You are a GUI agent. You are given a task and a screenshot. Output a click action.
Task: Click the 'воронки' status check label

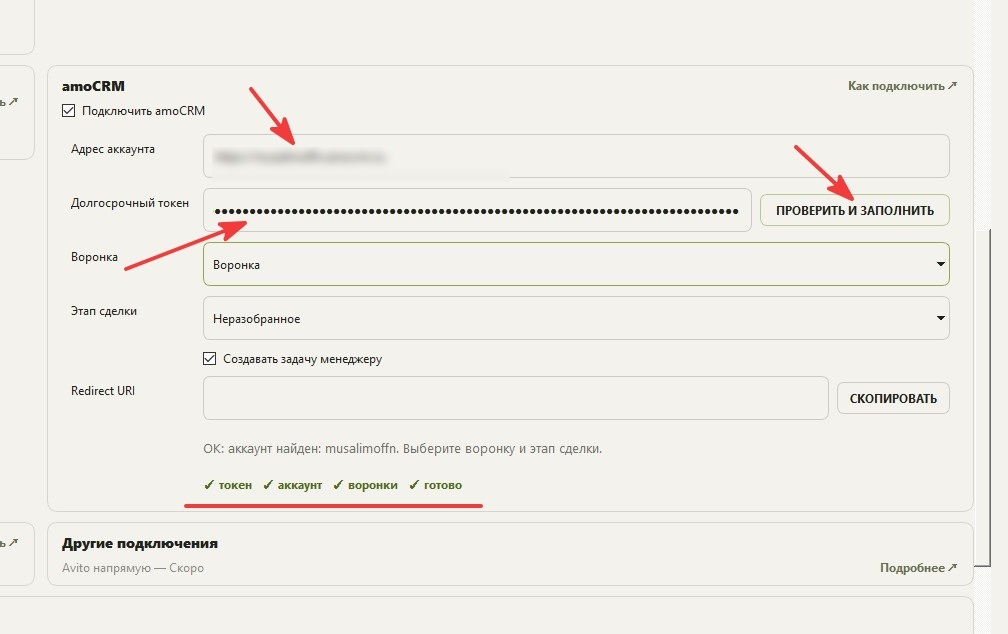pyautogui.click(x=365, y=485)
